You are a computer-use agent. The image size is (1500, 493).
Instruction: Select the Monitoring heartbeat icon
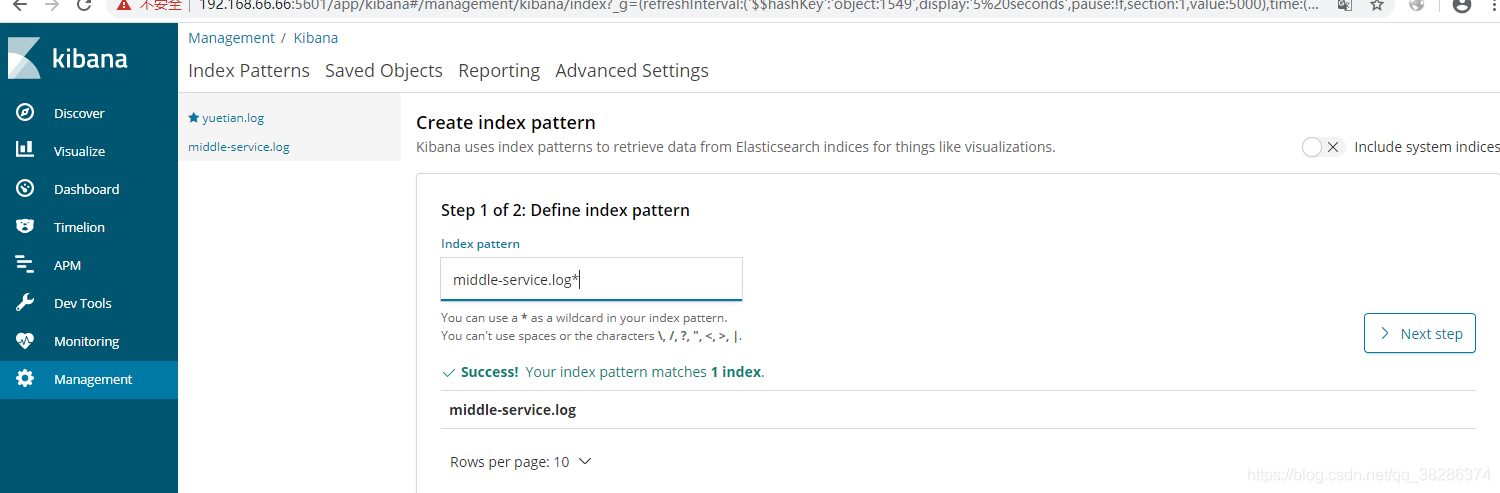point(25,340)
